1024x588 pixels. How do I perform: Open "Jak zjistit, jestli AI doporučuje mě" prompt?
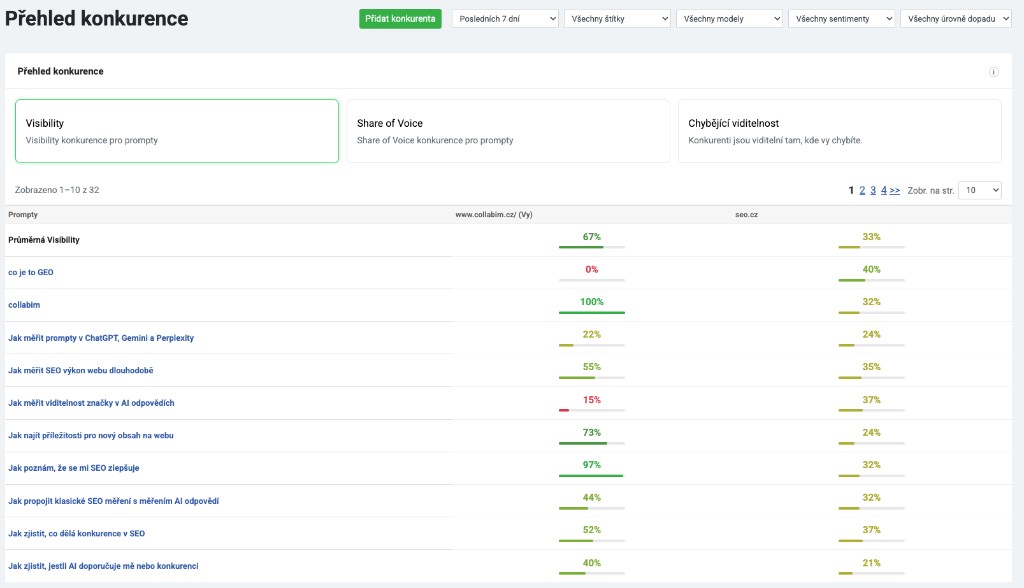pyautogui.click(x=103, y=566)
